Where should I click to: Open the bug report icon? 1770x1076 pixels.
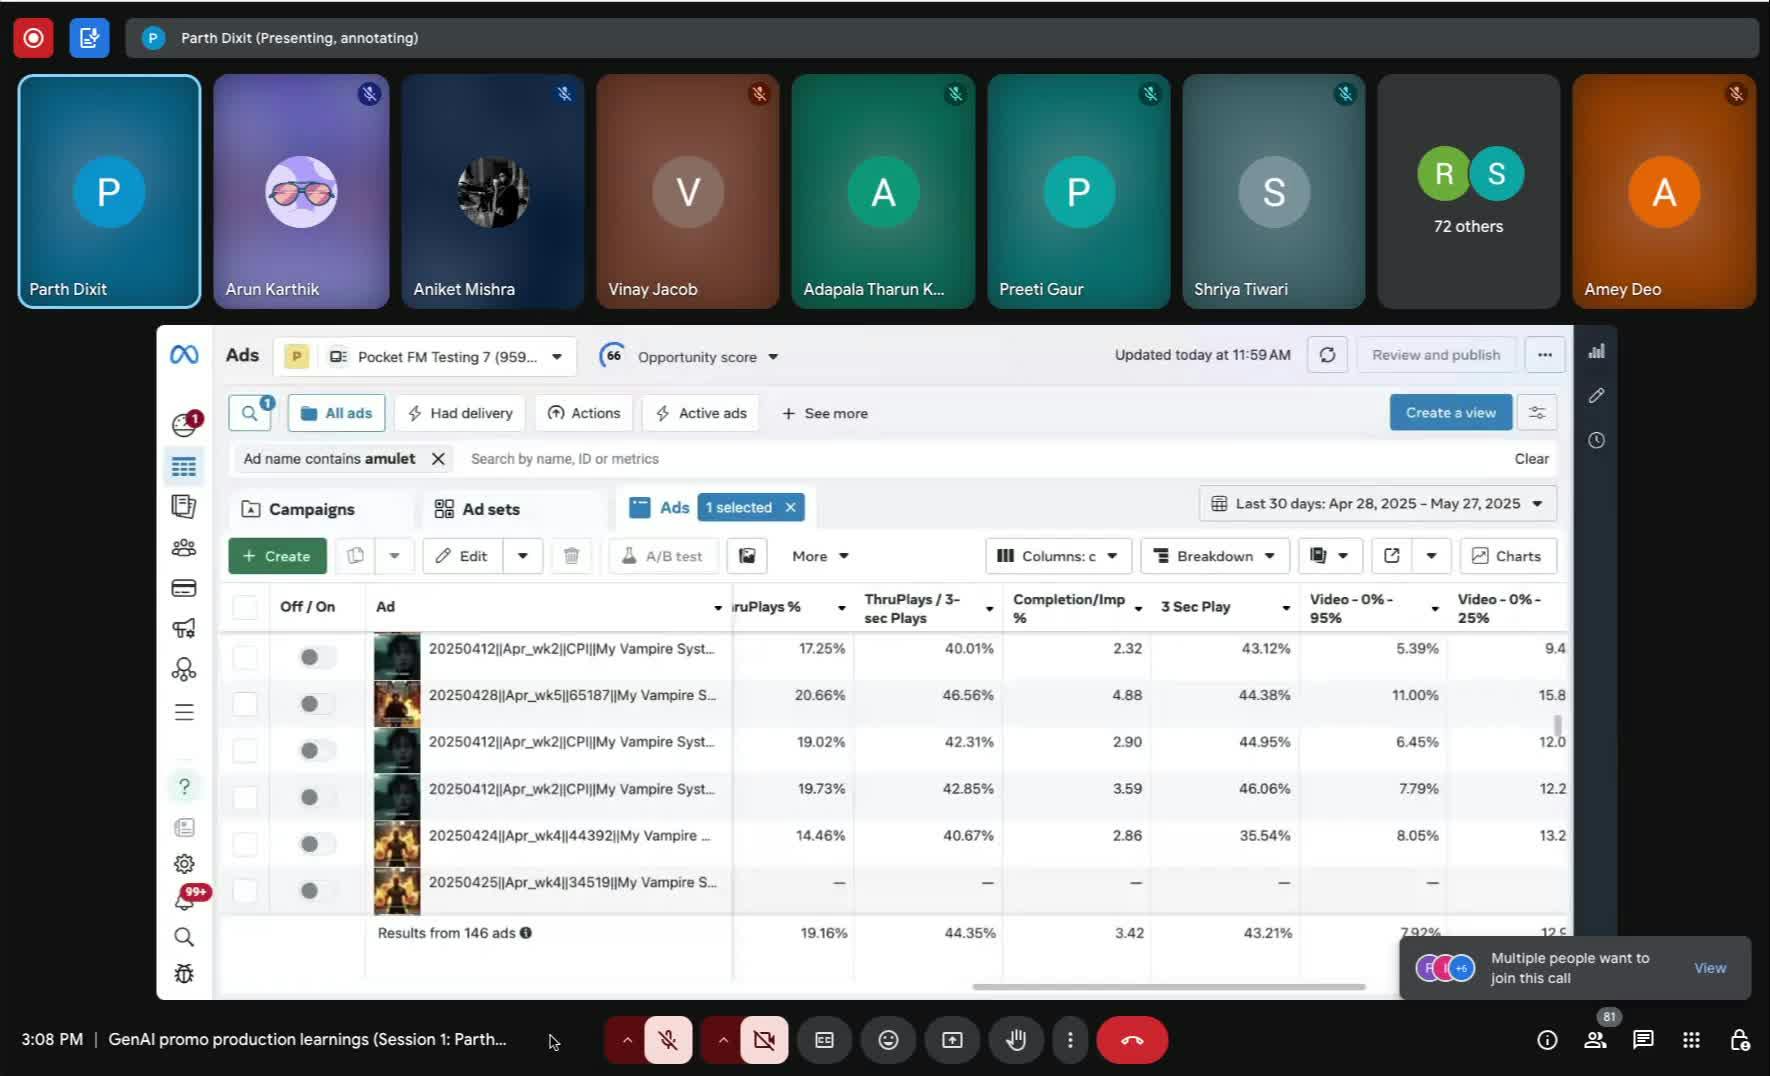184,974
